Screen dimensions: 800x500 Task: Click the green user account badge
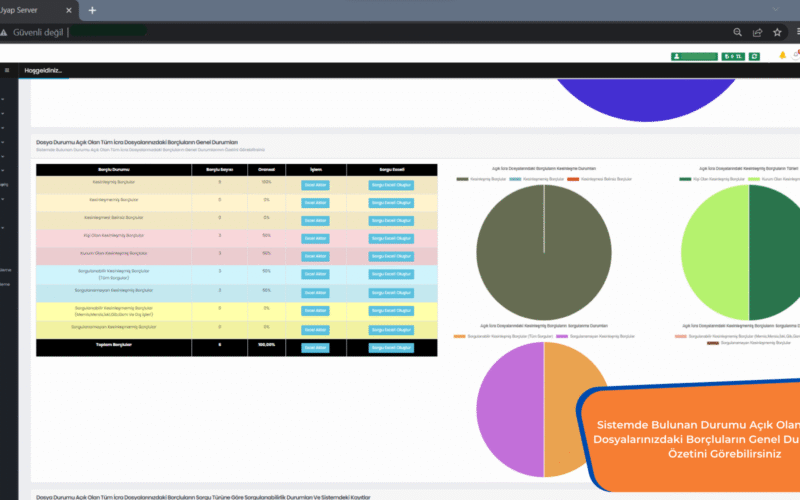[694, 56]
